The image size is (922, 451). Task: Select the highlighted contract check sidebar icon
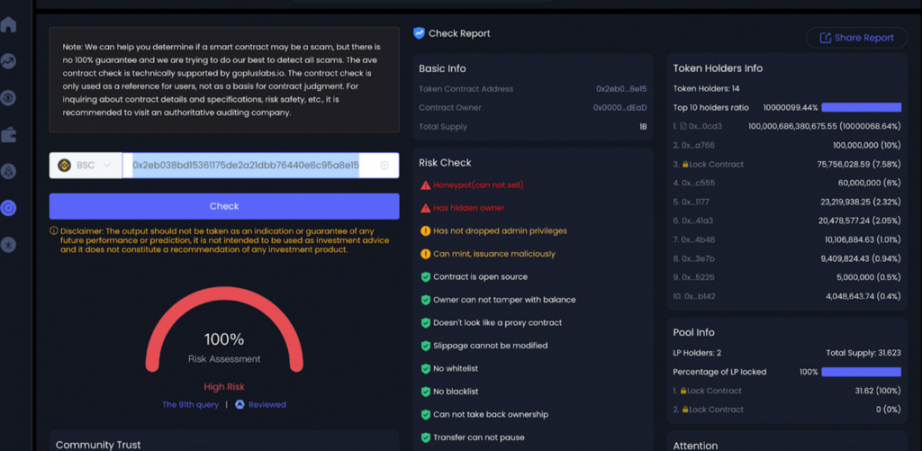[x=9, y=208]
